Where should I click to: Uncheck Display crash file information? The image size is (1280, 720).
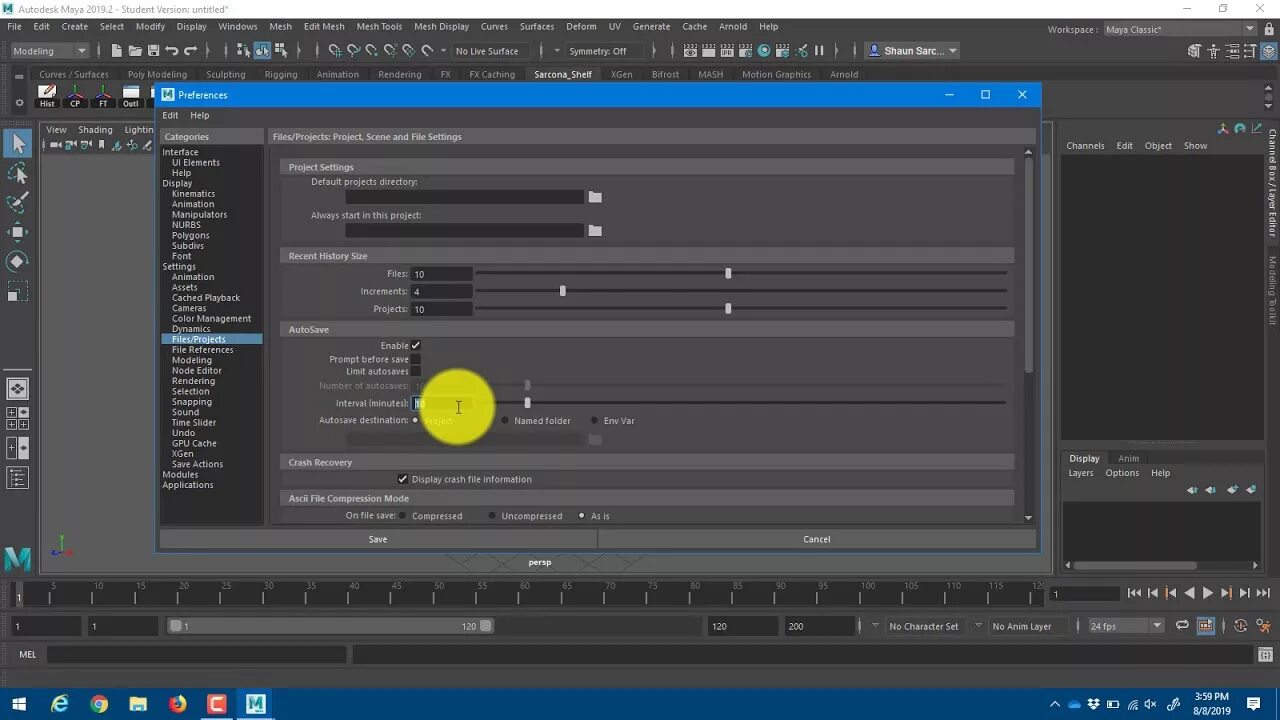(x=403, y=479)
